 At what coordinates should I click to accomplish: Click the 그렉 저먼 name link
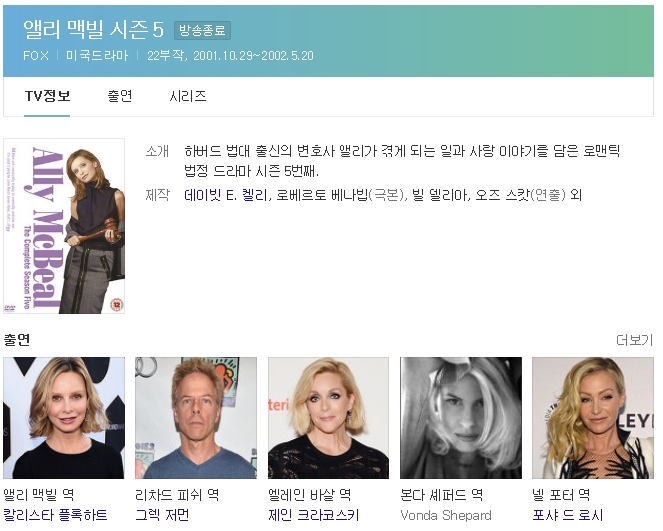click(162, 515)
